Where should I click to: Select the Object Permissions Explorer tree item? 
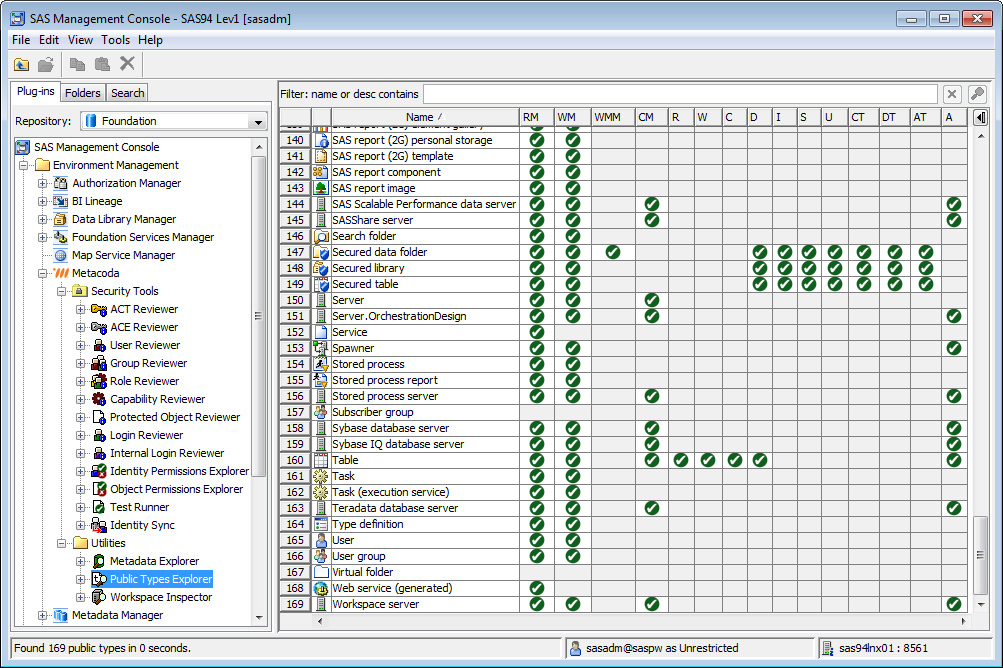[177, 489]
